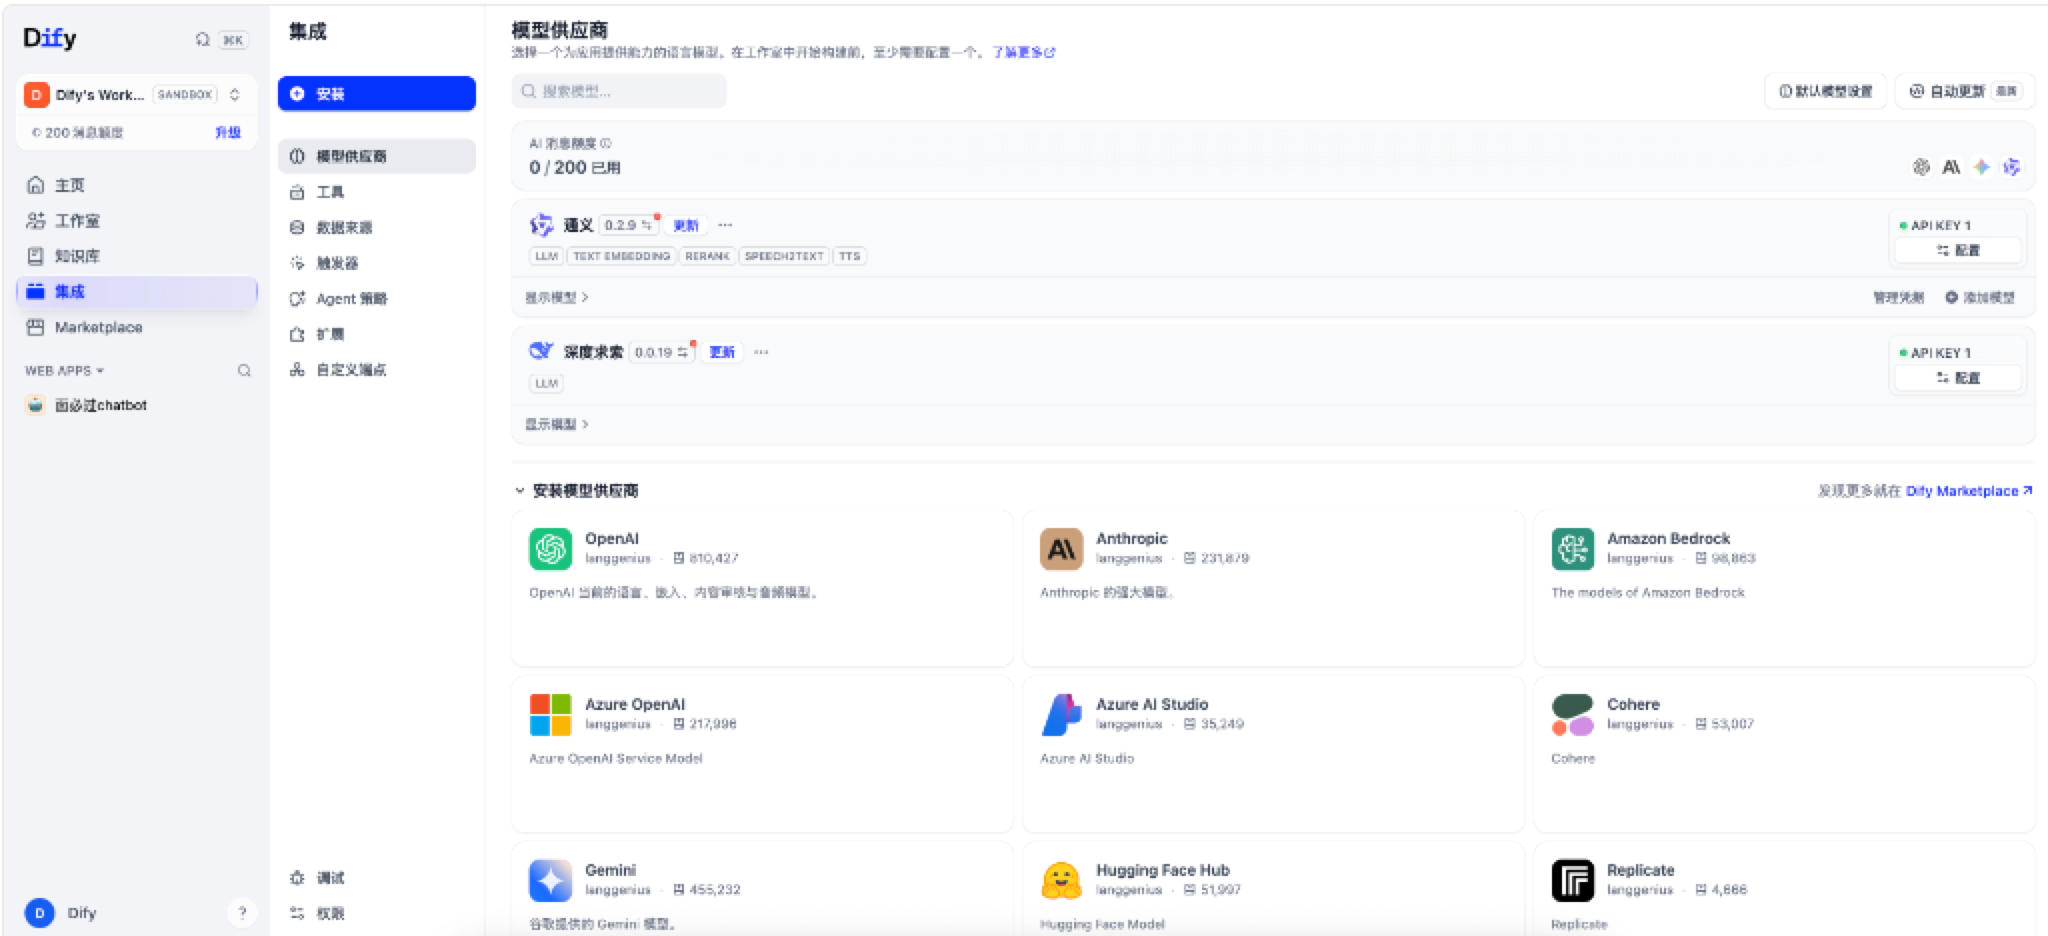Click the 了解更多 link

click(1023, 52)
